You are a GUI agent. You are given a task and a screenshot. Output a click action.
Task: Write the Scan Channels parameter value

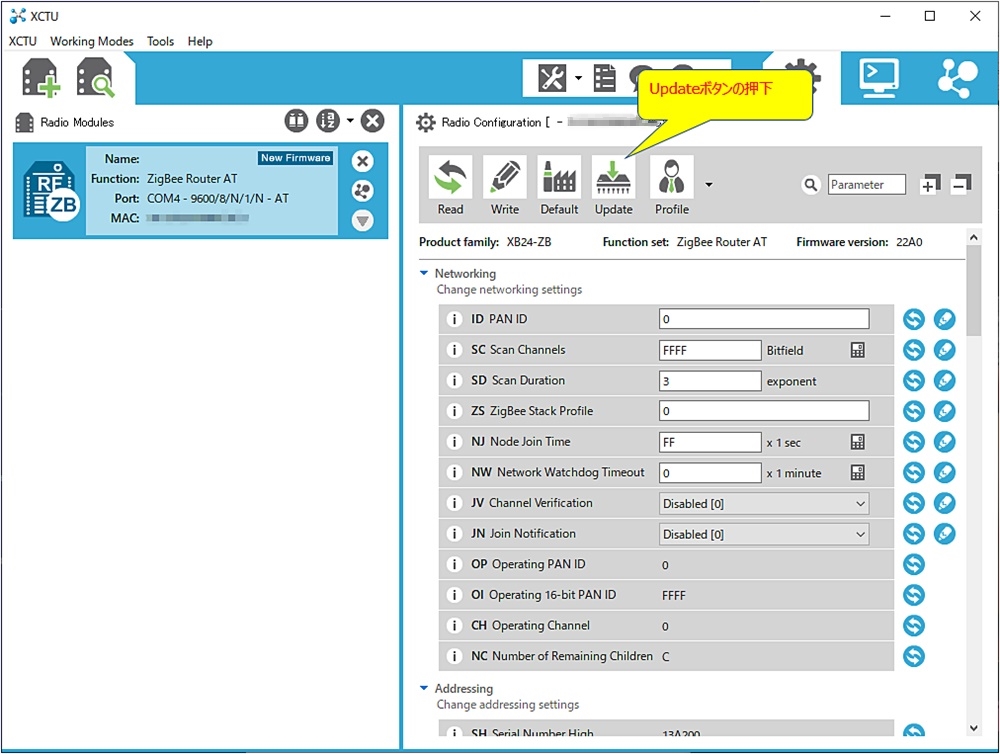point(944,350)
